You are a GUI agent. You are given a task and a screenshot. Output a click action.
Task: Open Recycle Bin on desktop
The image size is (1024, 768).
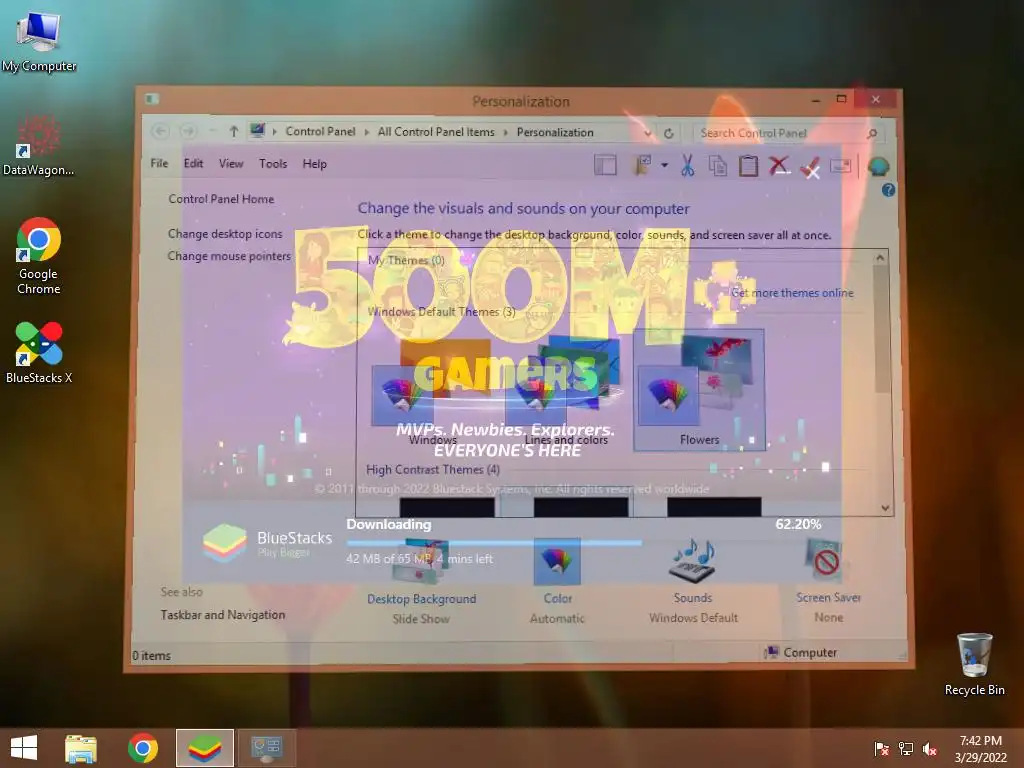pyautogui.click(x=974, y=664)
